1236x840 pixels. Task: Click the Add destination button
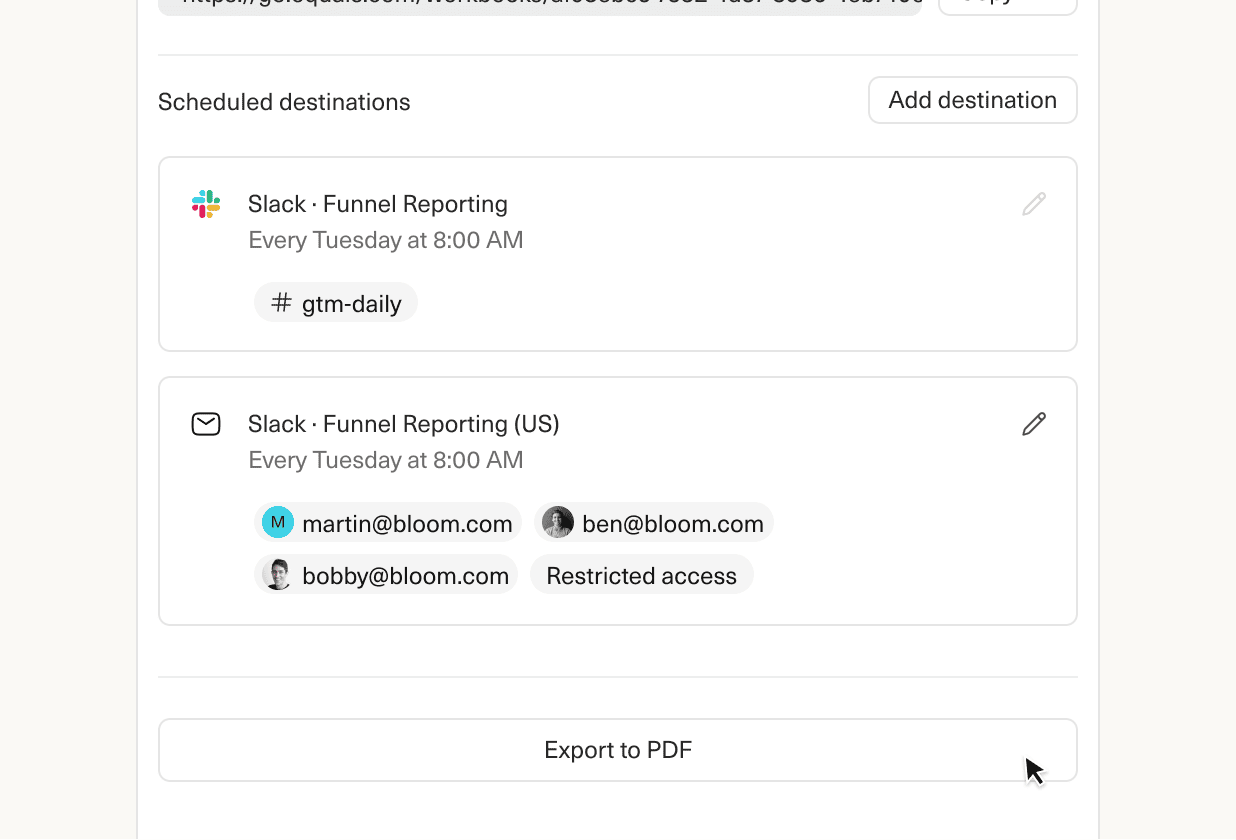tap(971, 100)
